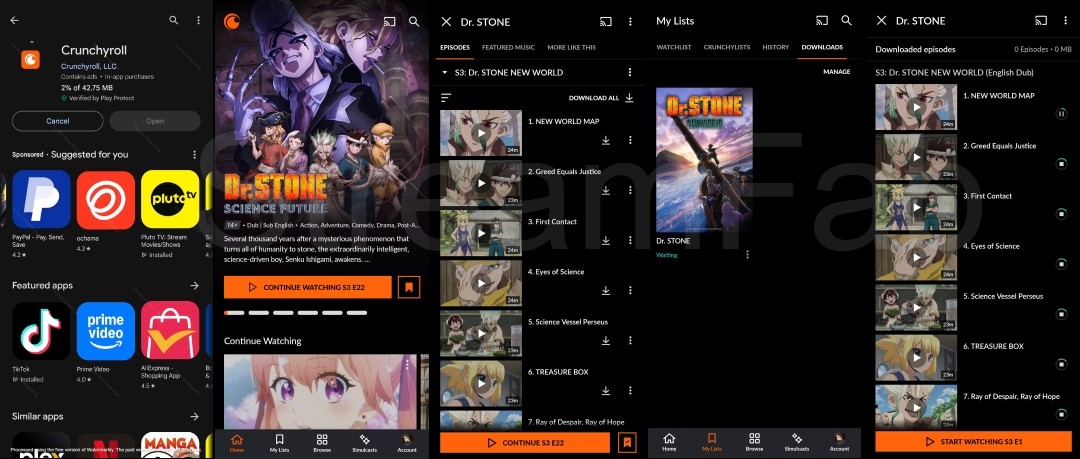Open Account in My Lists screen bottom navigation
The image size is (1080, 459).
839,442
